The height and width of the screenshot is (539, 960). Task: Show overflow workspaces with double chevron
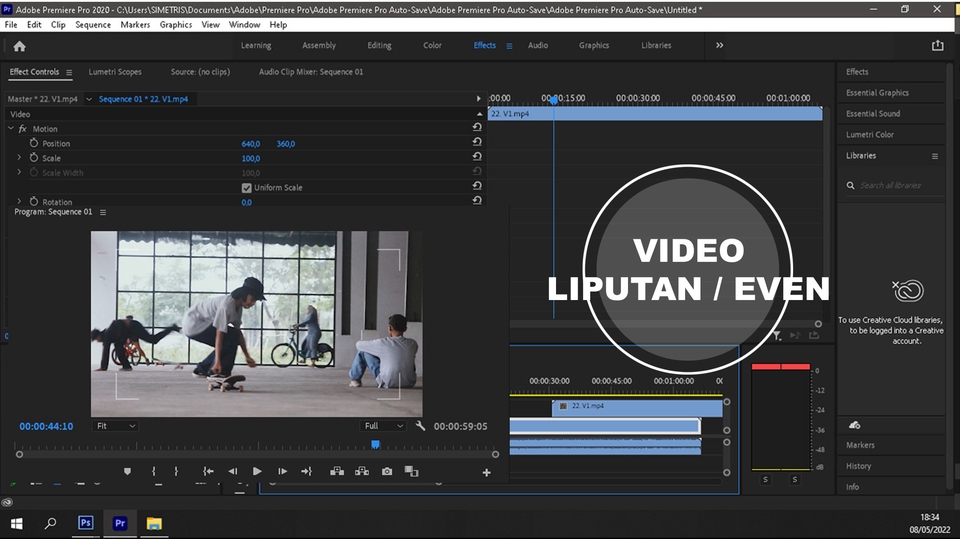pos(719,45)
